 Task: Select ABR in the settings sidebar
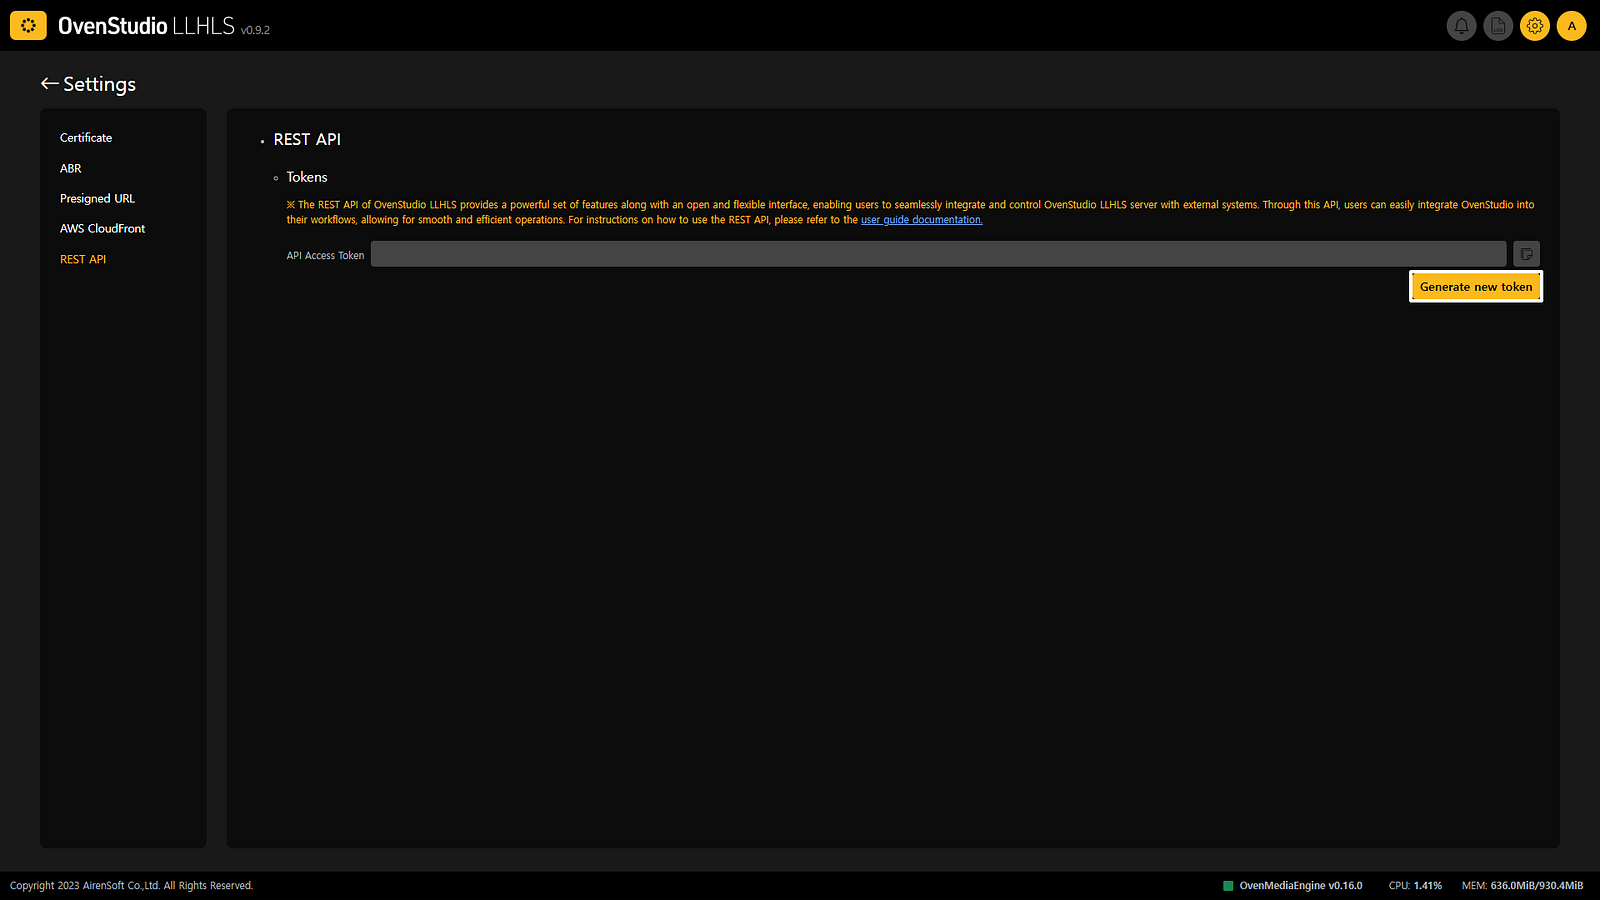pyautogui.click(x=71, y=169)
